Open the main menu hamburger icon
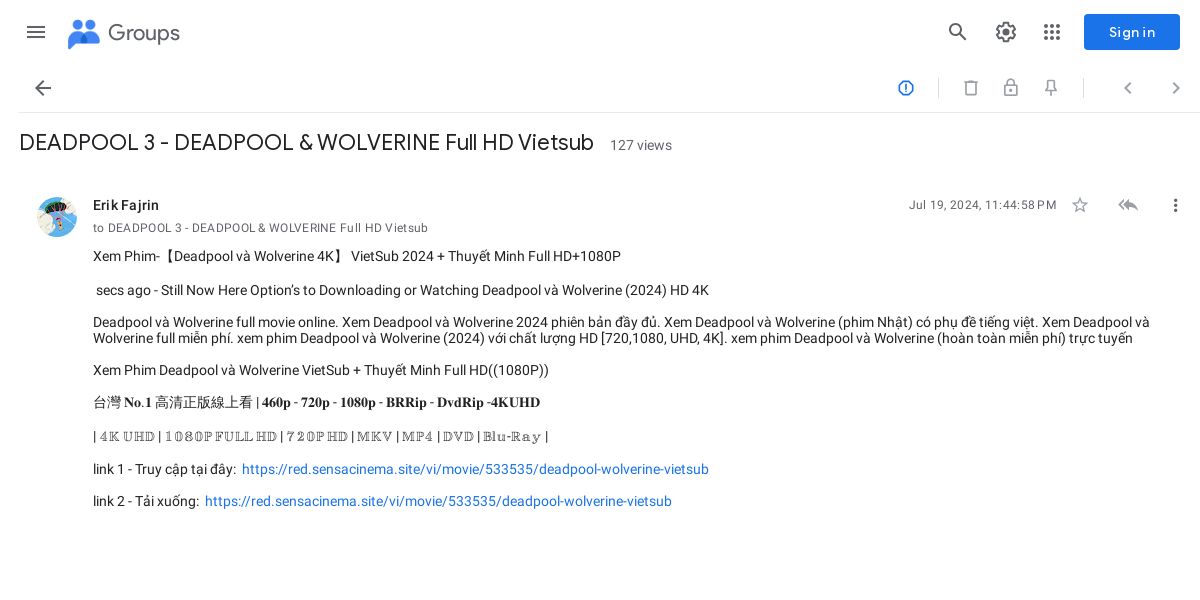1200x600 pixels. point(36,32)
